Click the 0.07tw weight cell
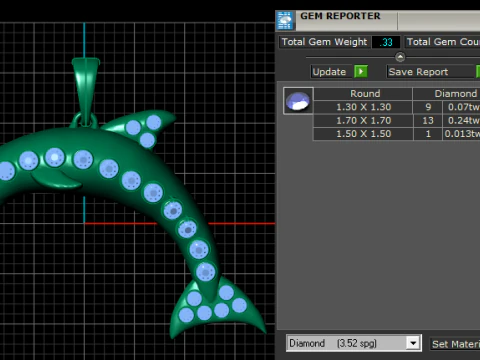 [x=462, y=107]
